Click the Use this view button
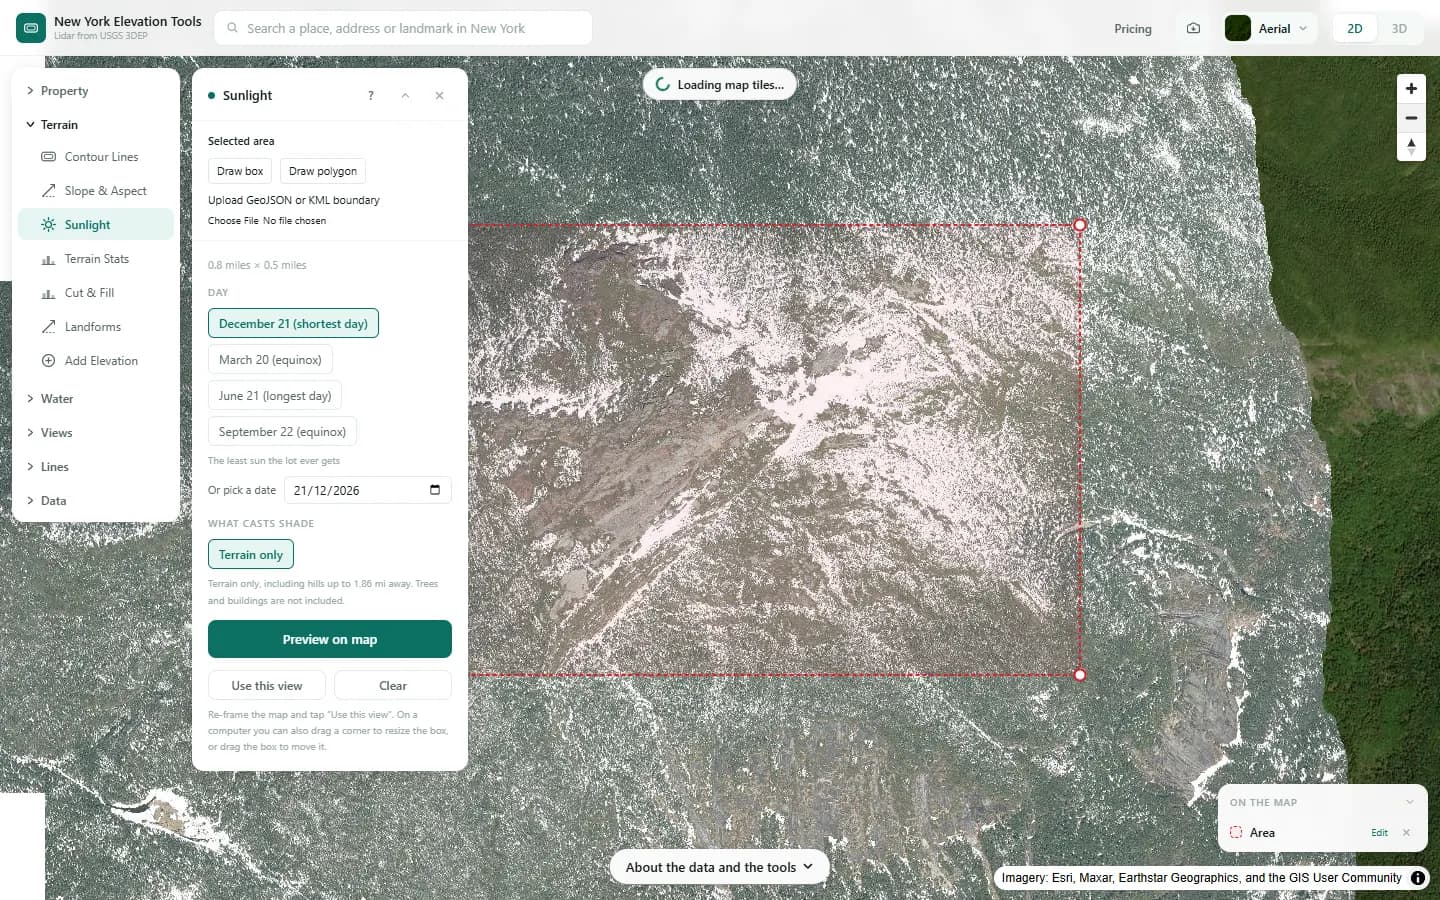 [x=267, y=685]
